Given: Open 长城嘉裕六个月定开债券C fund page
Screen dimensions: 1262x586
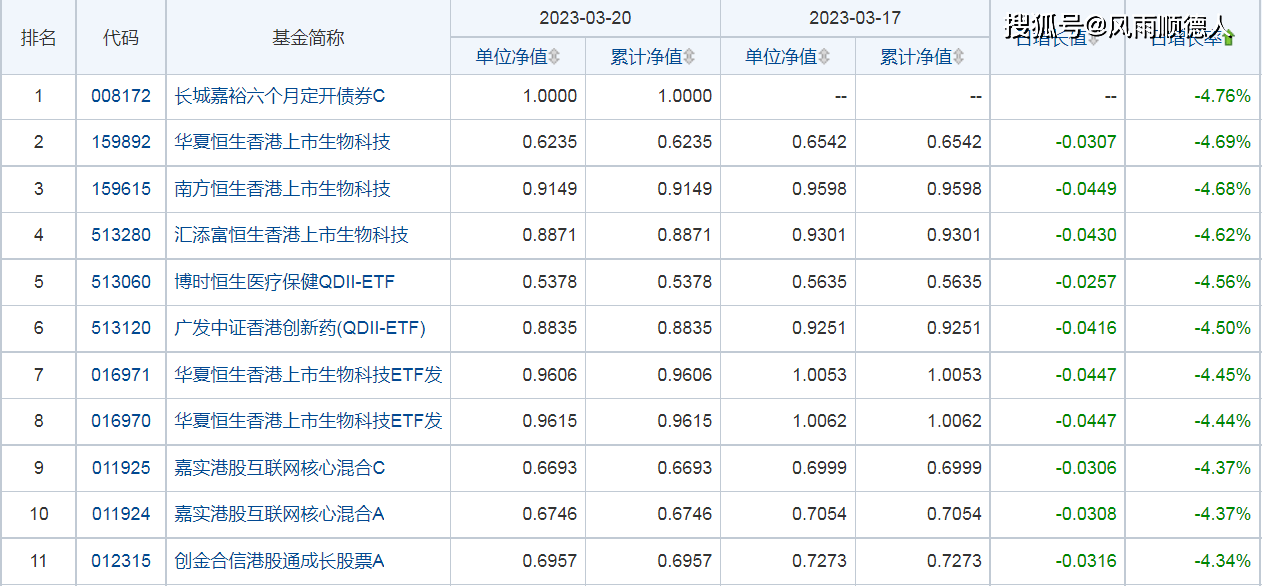Looking at the screenshot, I should [x=279, y=96].
